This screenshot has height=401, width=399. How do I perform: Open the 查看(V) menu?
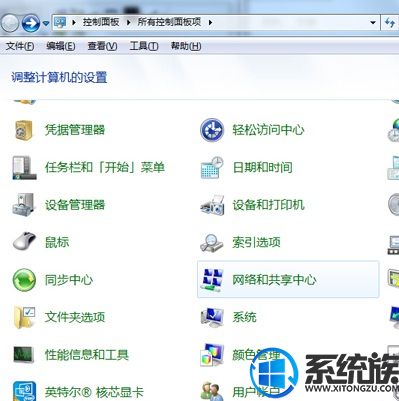click(102, 46)
